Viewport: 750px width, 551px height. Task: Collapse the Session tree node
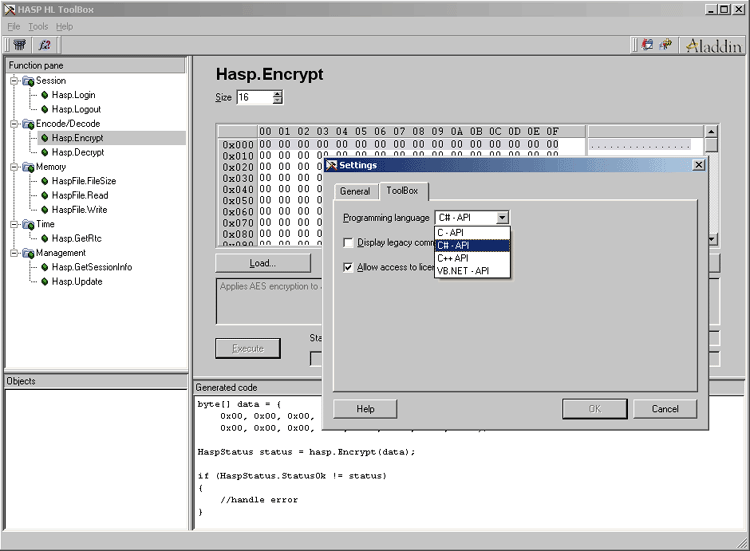tap(14, 80)
